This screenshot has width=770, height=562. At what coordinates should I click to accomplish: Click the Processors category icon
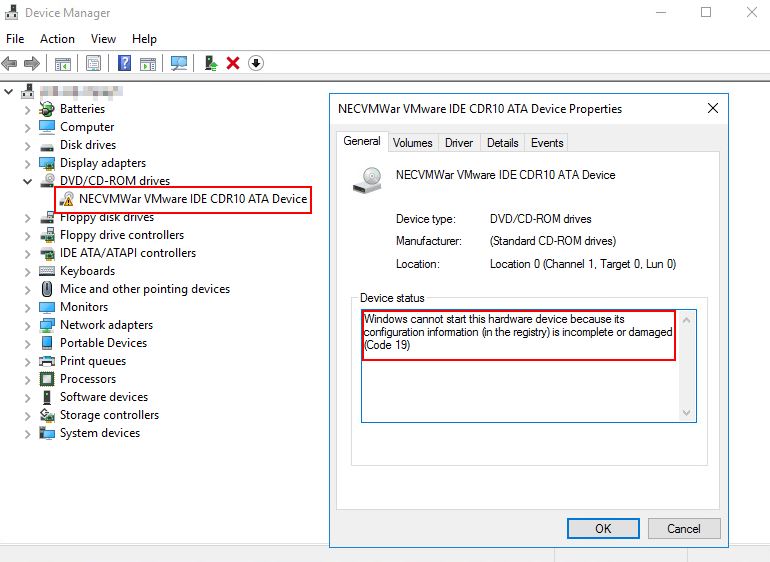[47, 379]
